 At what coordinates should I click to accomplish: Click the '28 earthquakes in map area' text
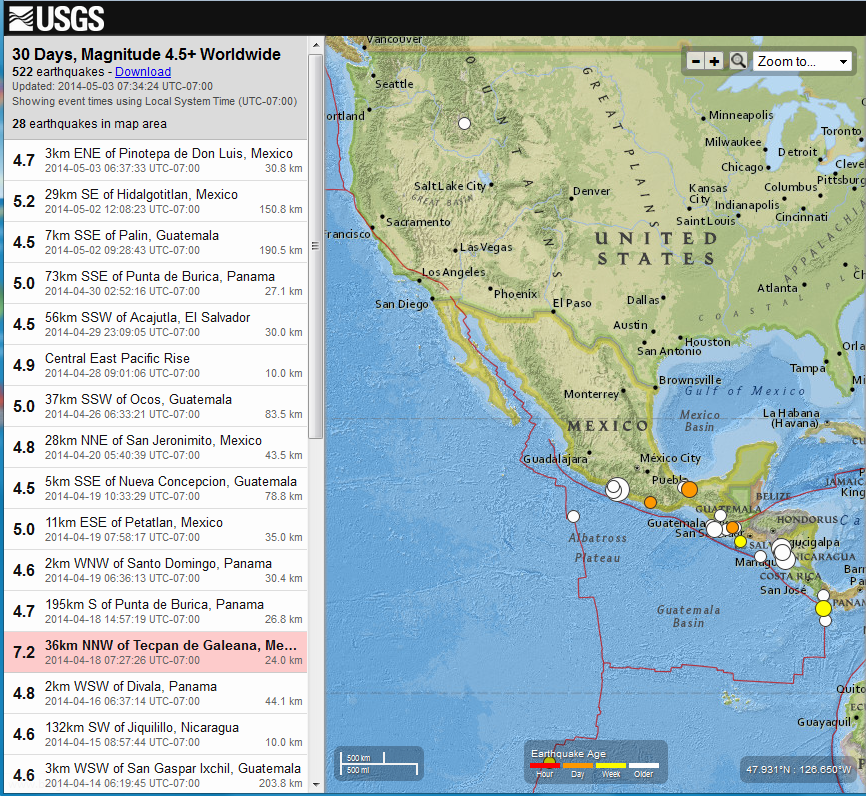coord(89,124)
